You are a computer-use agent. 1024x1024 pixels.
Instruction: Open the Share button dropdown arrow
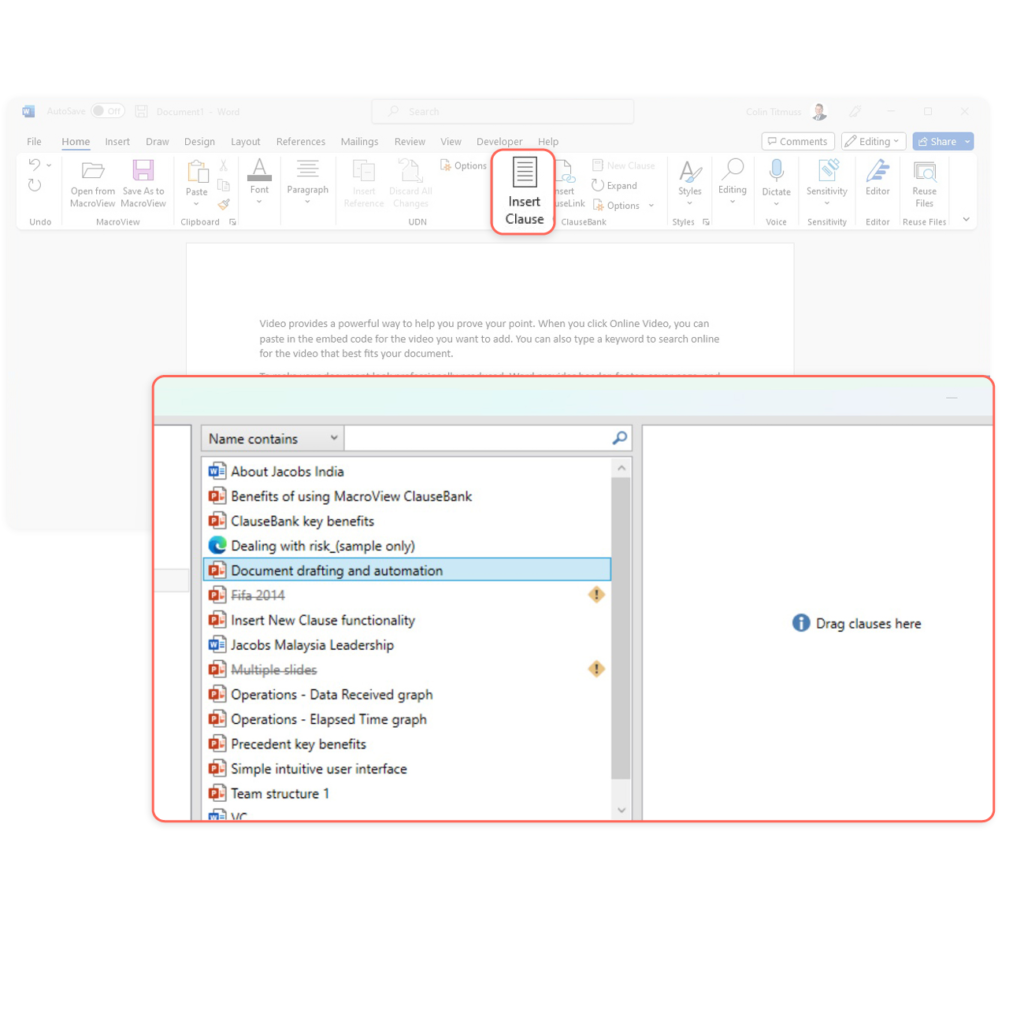[967, 142]
